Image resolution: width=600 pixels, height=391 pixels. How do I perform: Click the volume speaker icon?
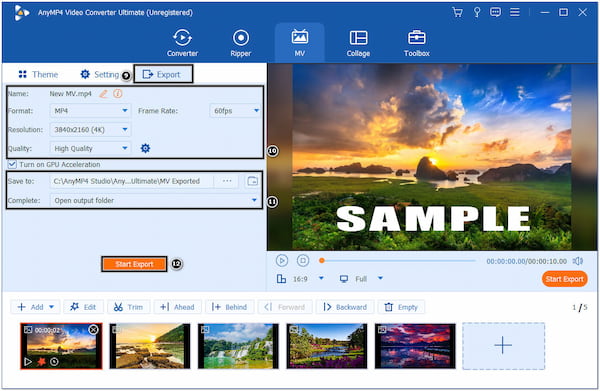coord(578,261)
